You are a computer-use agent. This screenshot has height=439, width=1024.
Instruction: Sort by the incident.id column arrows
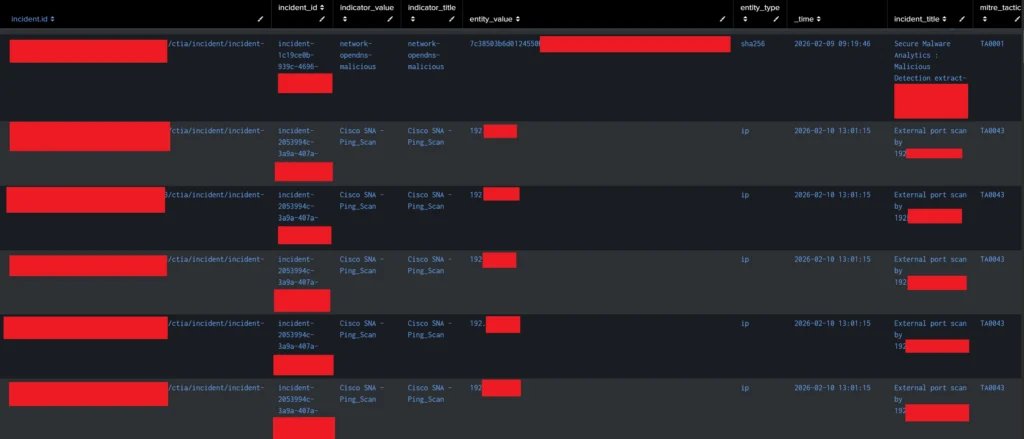52,18
